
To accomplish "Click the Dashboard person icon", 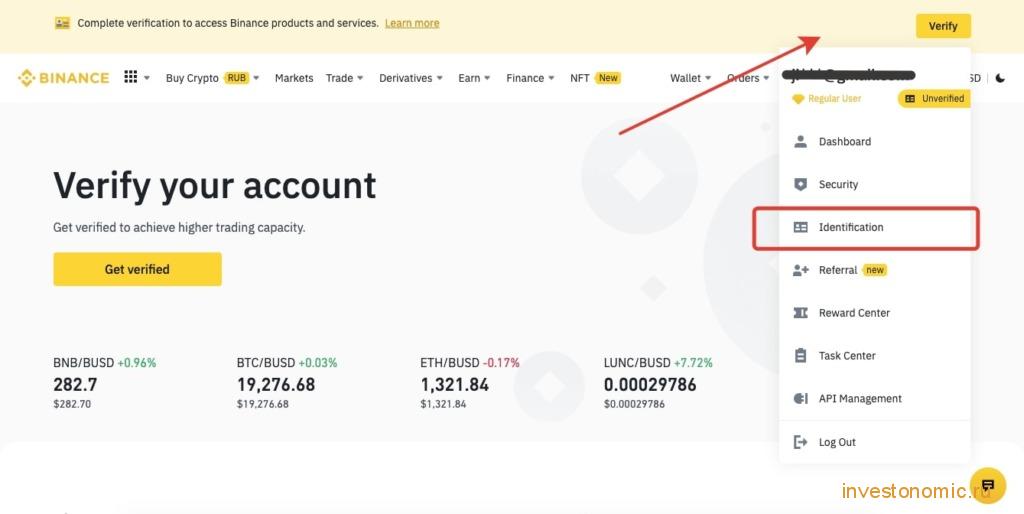I will [800, 141].
